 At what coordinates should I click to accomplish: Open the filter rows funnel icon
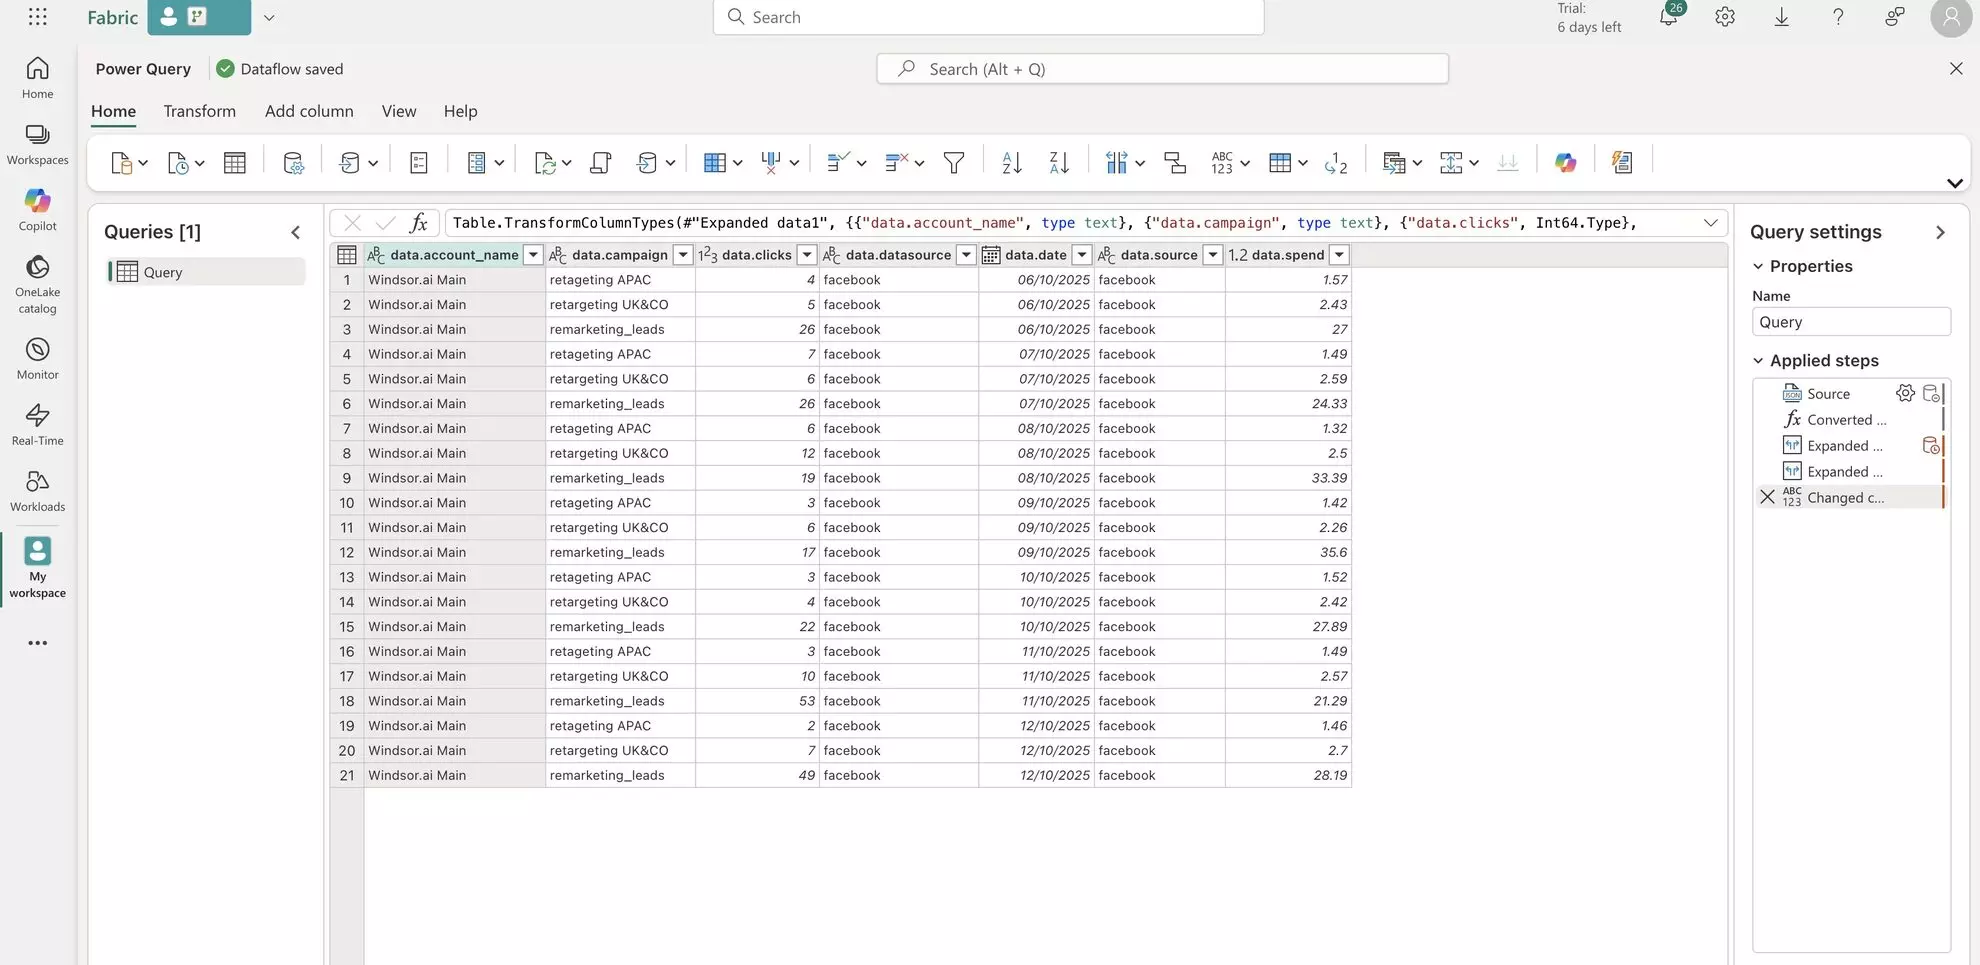(x=954, y=161)
